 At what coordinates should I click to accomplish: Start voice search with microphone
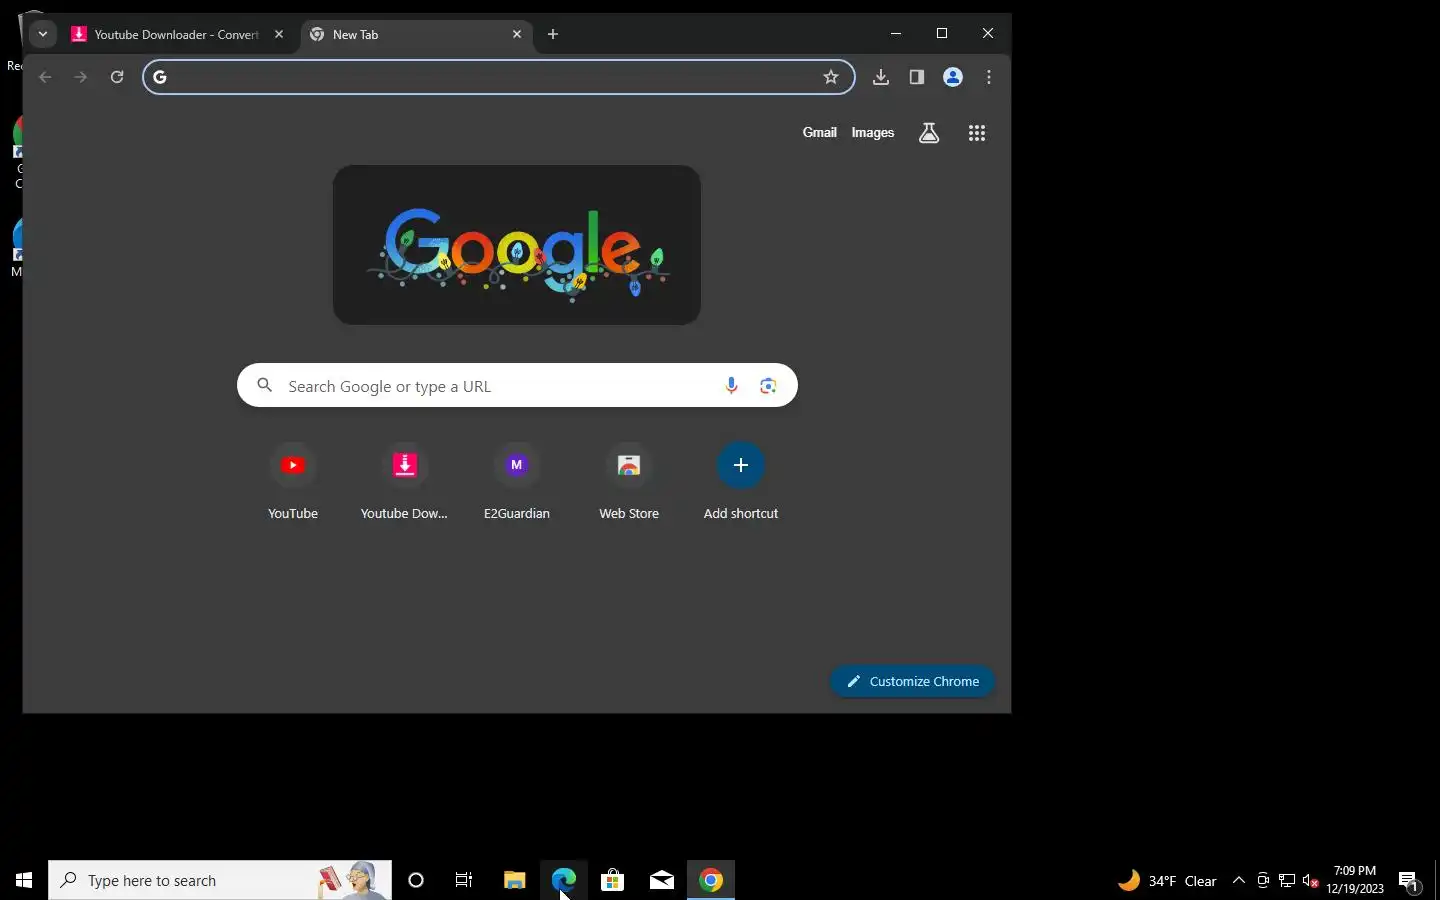731,386
